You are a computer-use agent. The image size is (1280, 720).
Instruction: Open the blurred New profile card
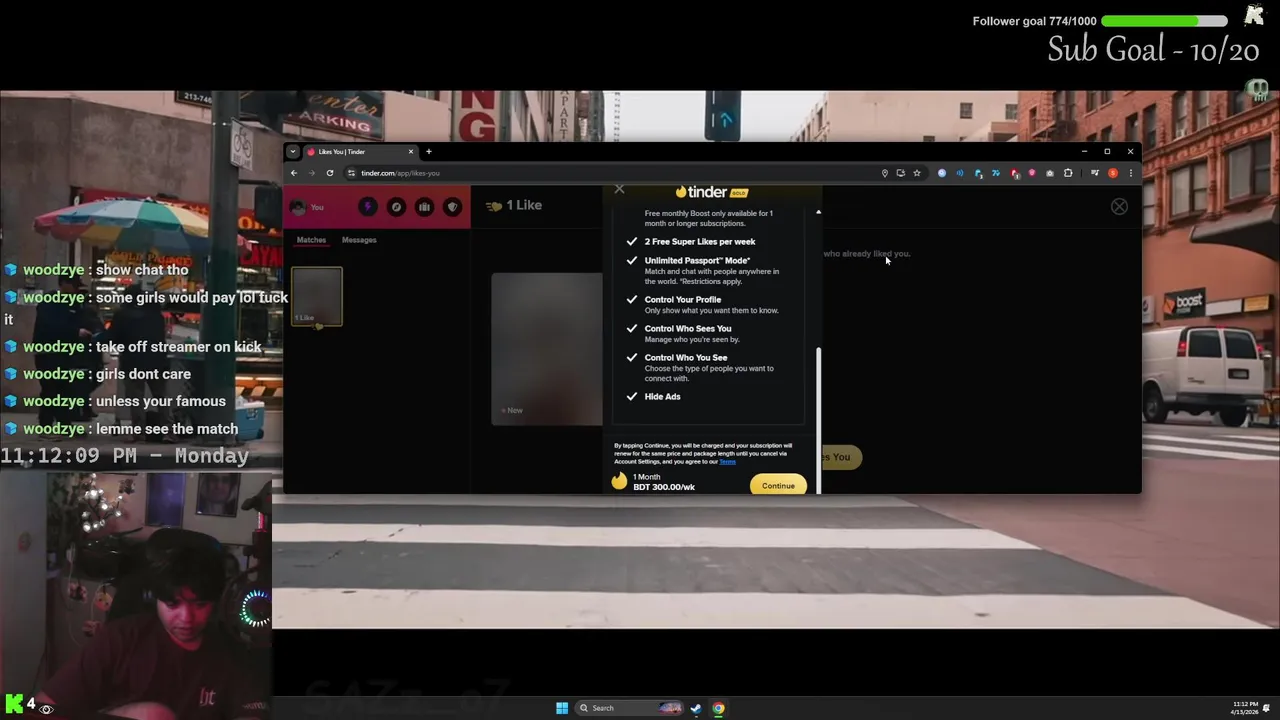tap(547, 349)
